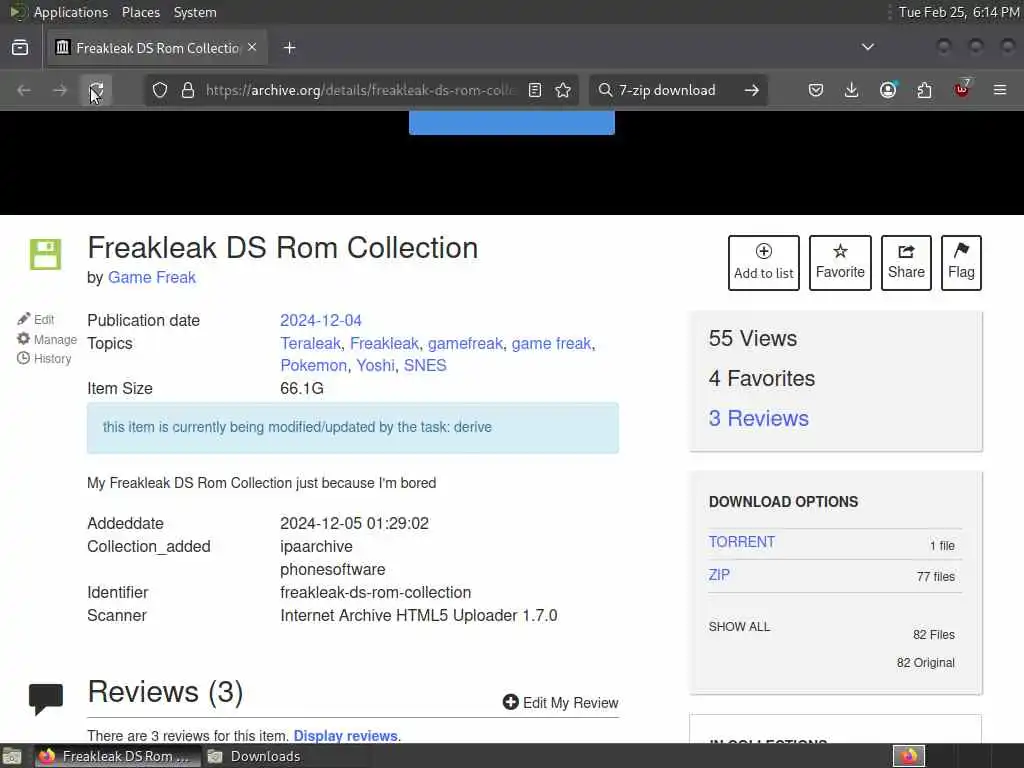Open a new tab with the plus icon

click(289, 48)
